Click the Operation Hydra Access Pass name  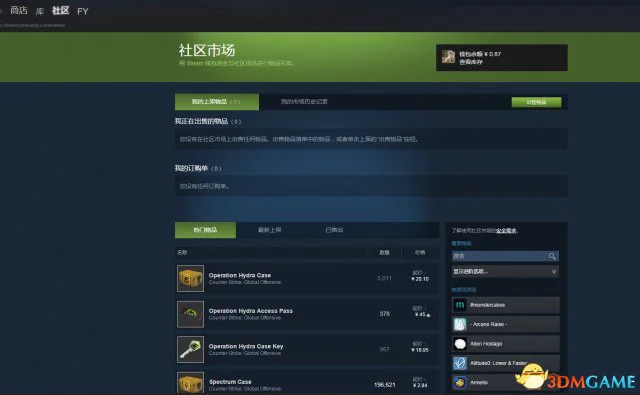click(251, 311)
